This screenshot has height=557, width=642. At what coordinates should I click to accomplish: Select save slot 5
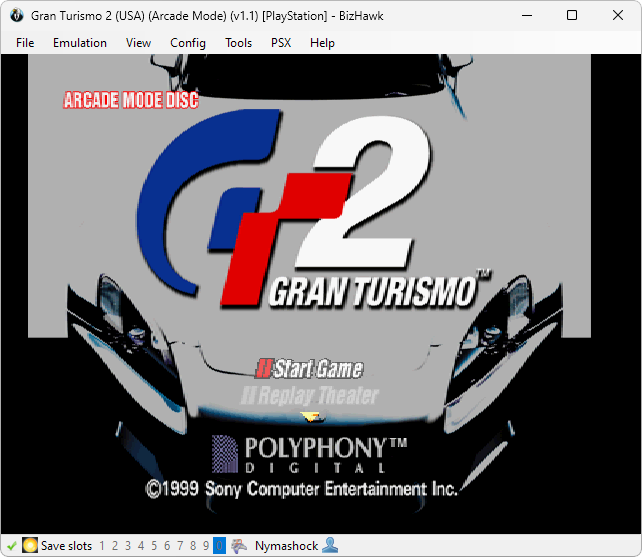pyautogui.click(x=154, y=546)
